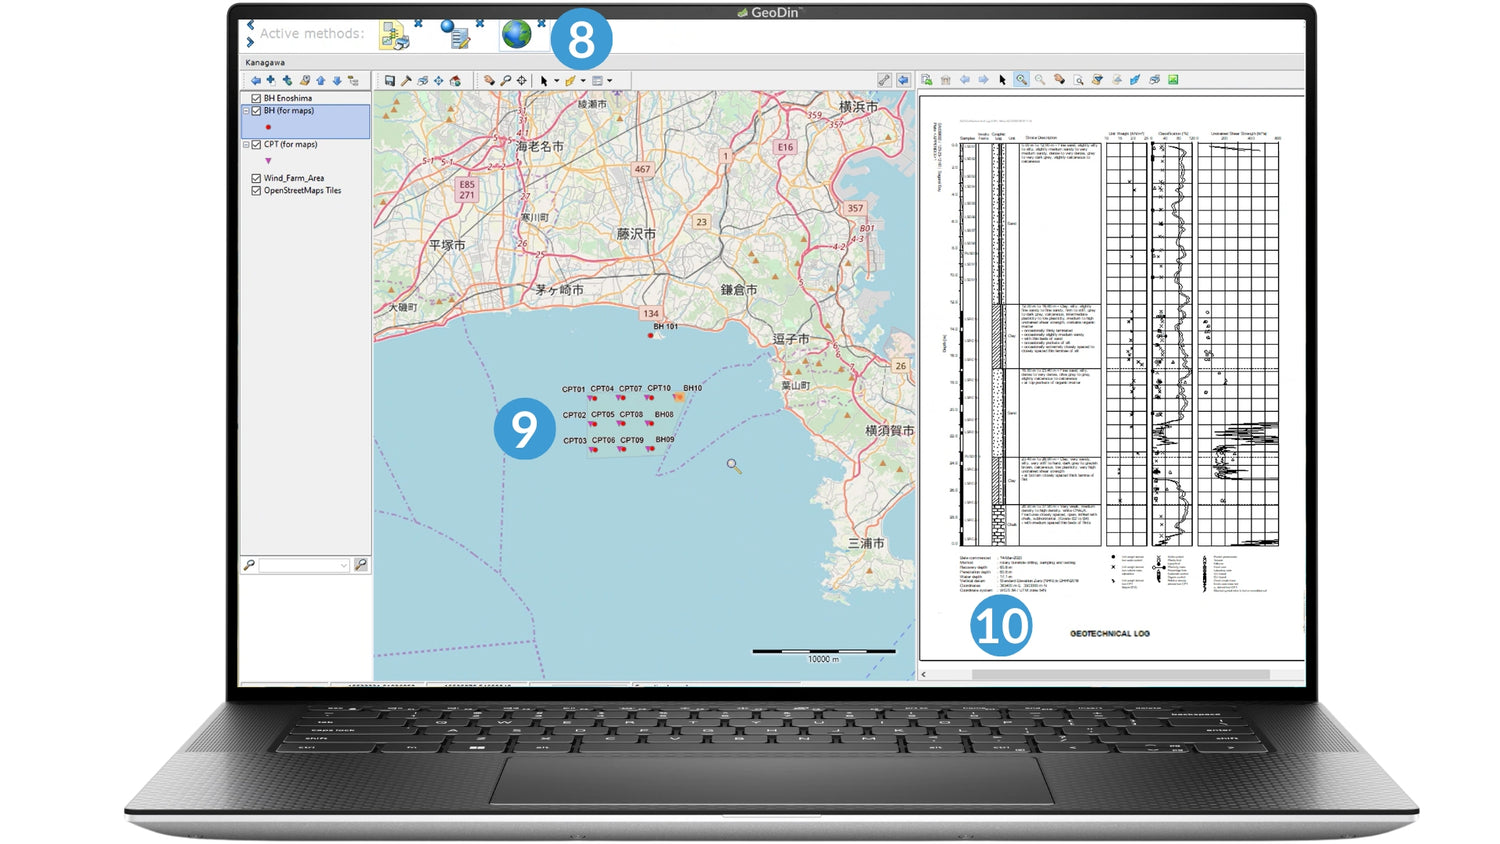Click the green image export icon
Viewport: 1500px width, 844px height.
pos(1173,80)
